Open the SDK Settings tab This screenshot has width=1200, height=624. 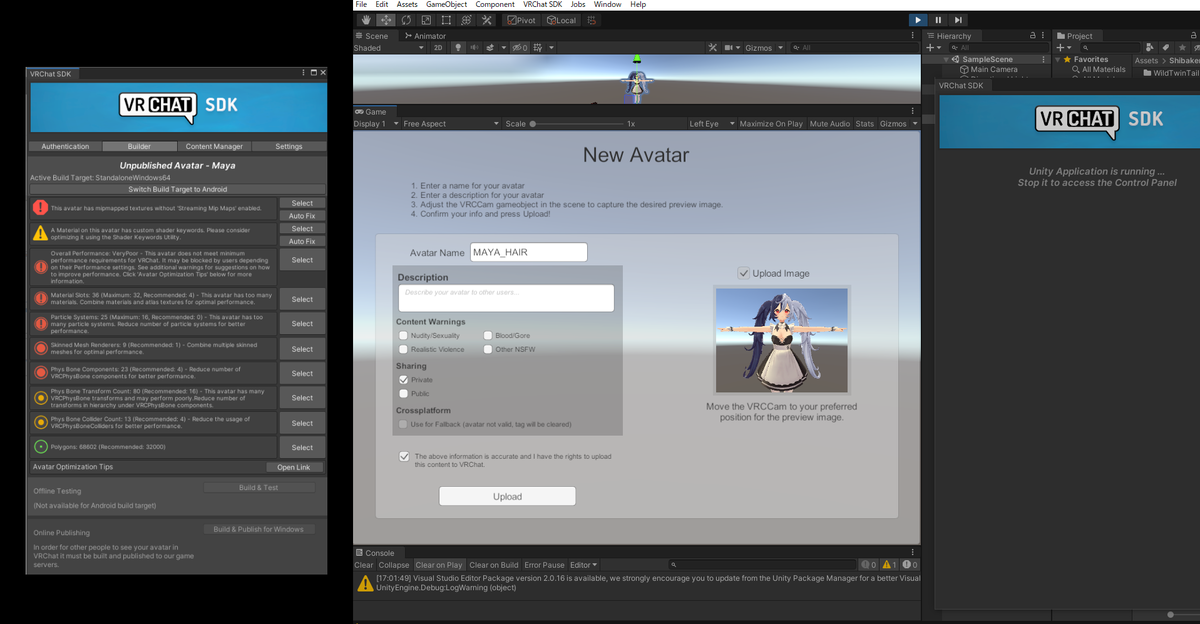coord(289,146)
